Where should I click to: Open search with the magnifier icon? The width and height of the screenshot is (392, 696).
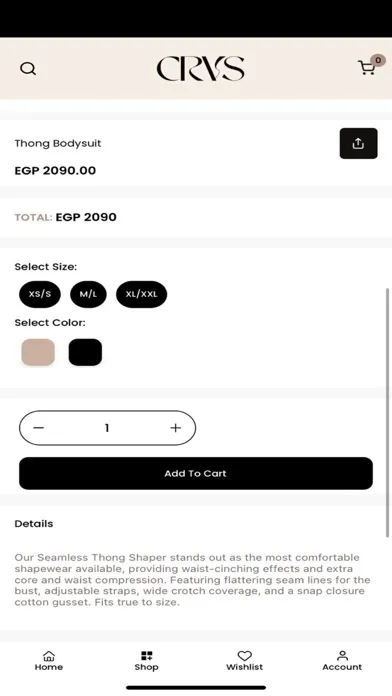tap(28, 69)
